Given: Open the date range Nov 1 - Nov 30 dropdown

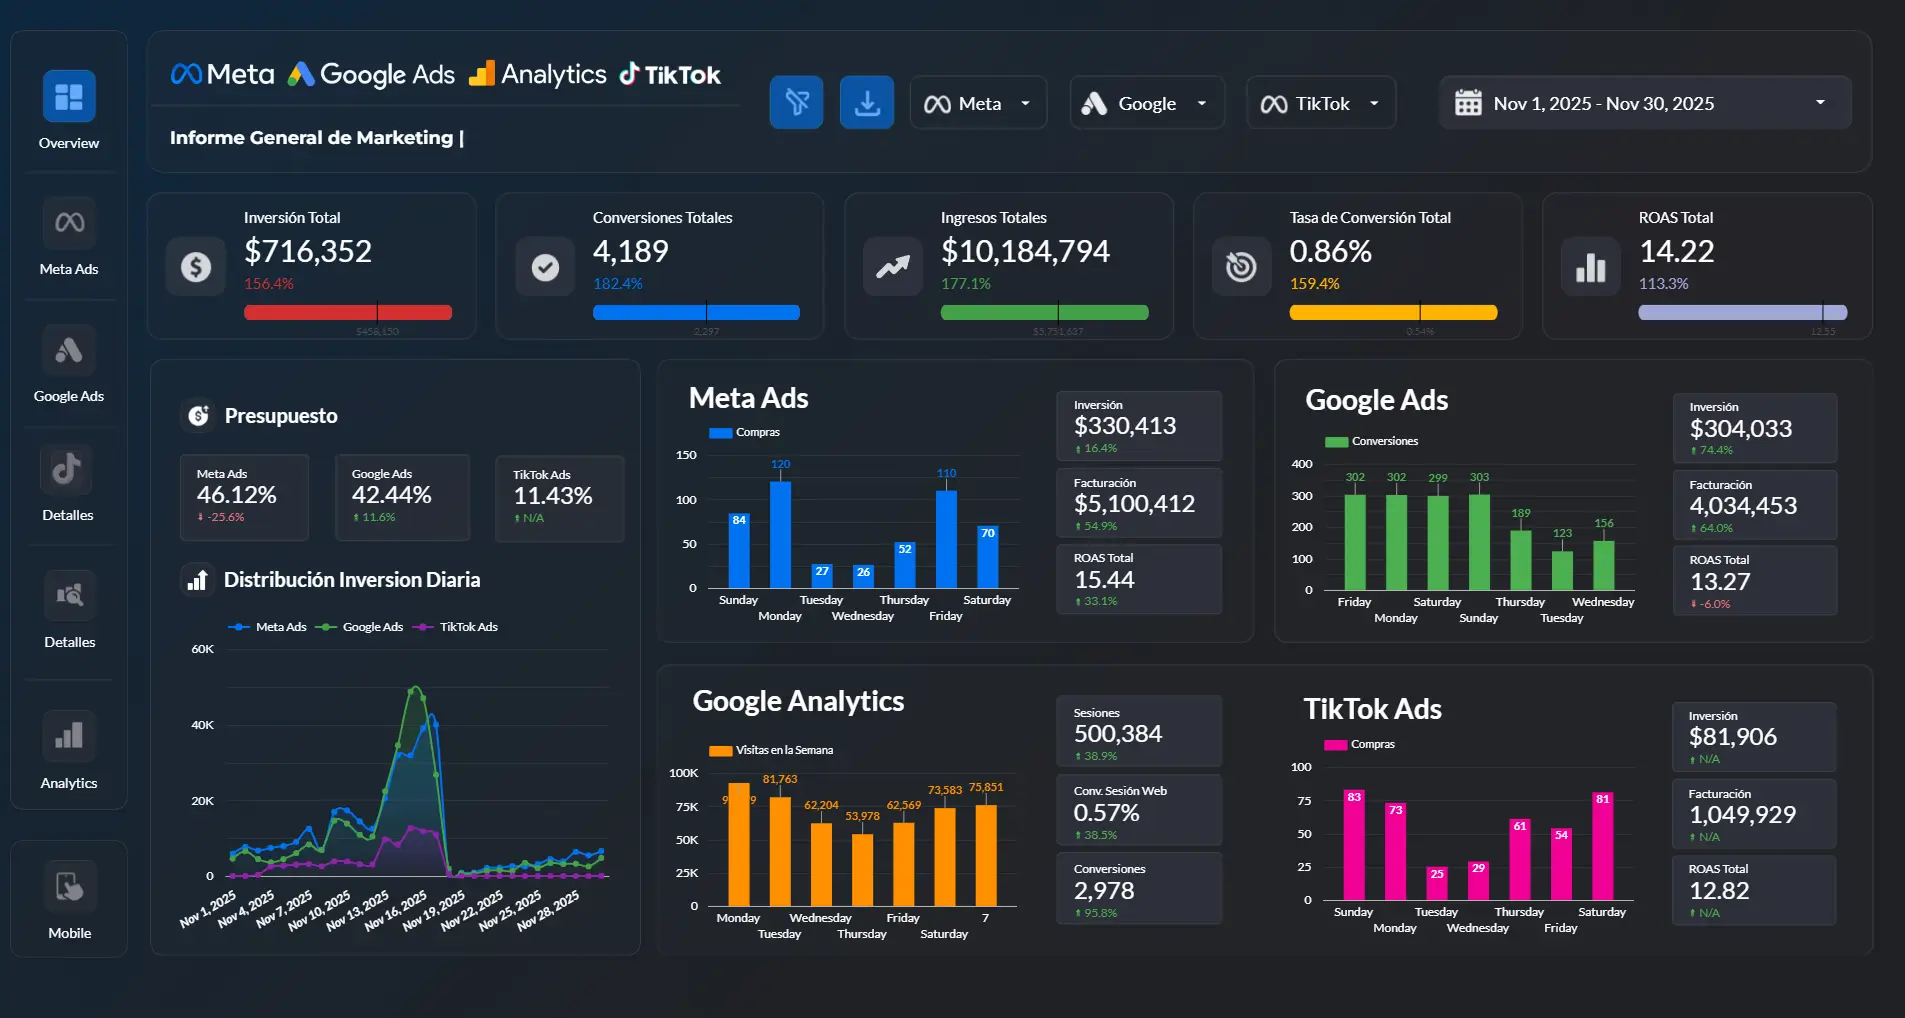Looking at the screenshot, I should (1645, 103).
